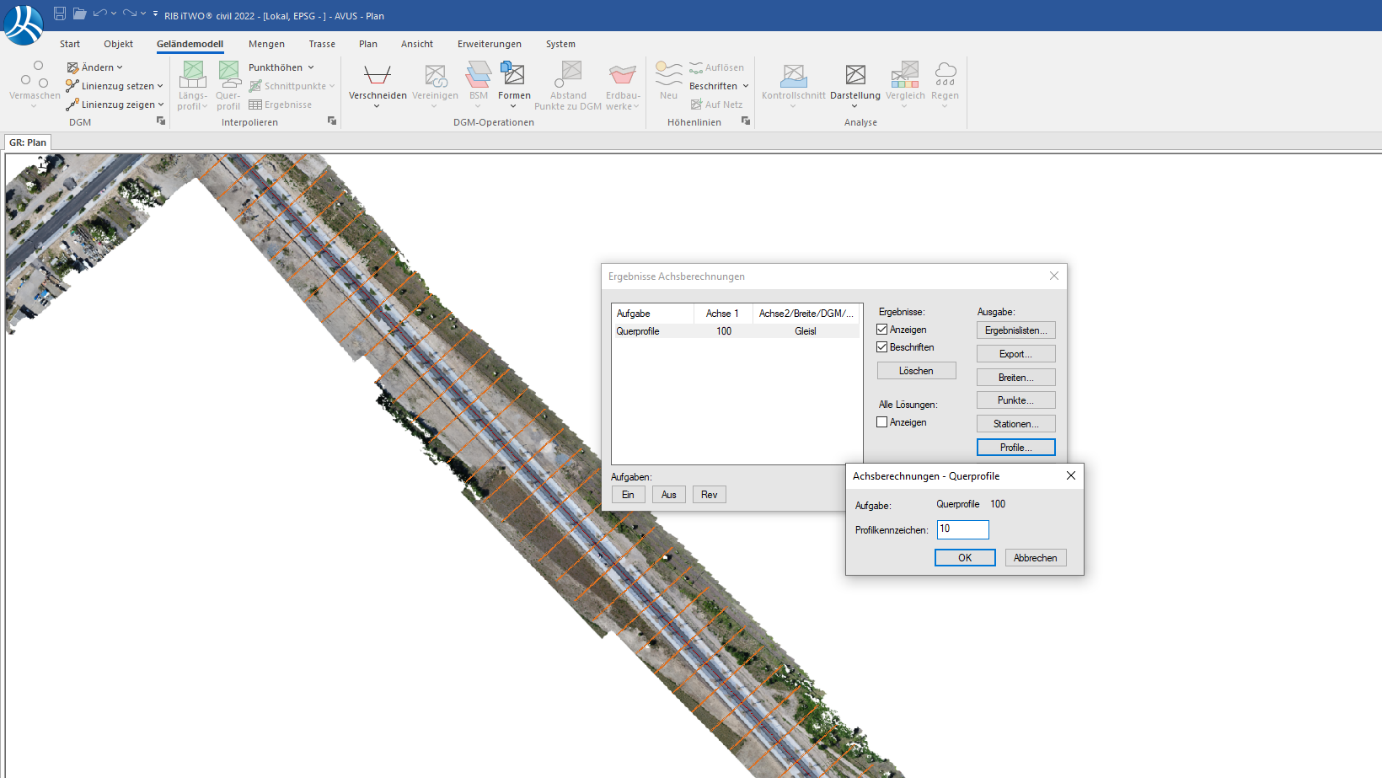
Task: Click the Ergebnislisten... button
Action: tap(1015, 330)
